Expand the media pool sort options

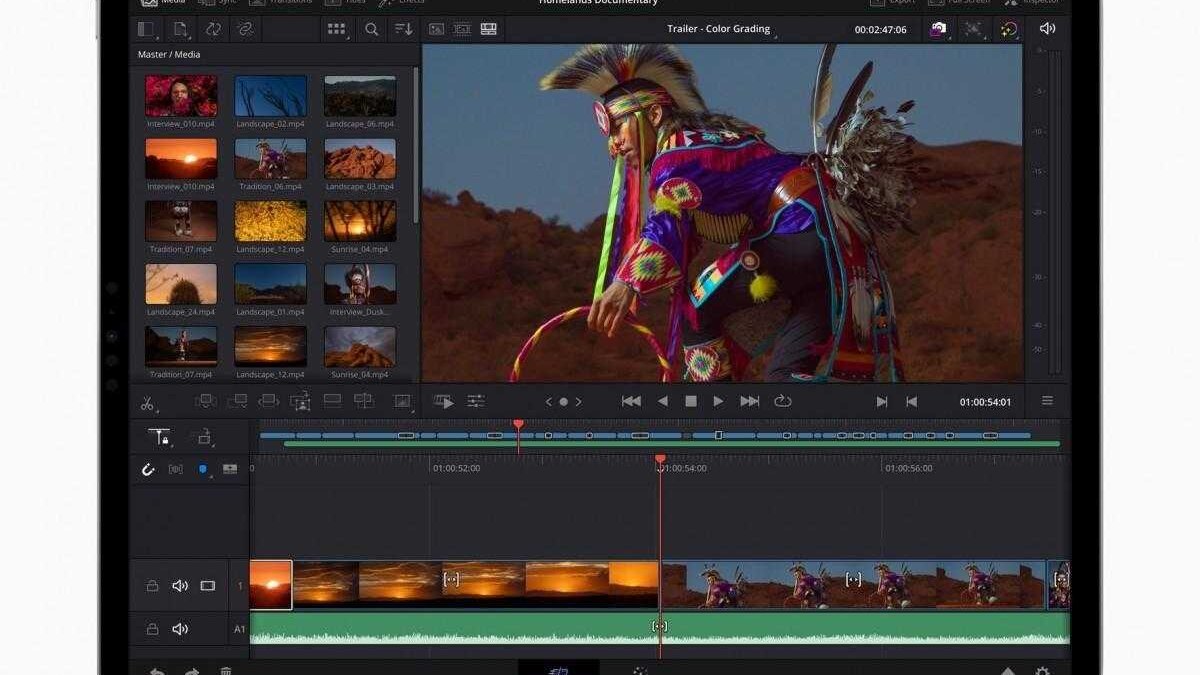pyautogui.click(x=403, y=30)
